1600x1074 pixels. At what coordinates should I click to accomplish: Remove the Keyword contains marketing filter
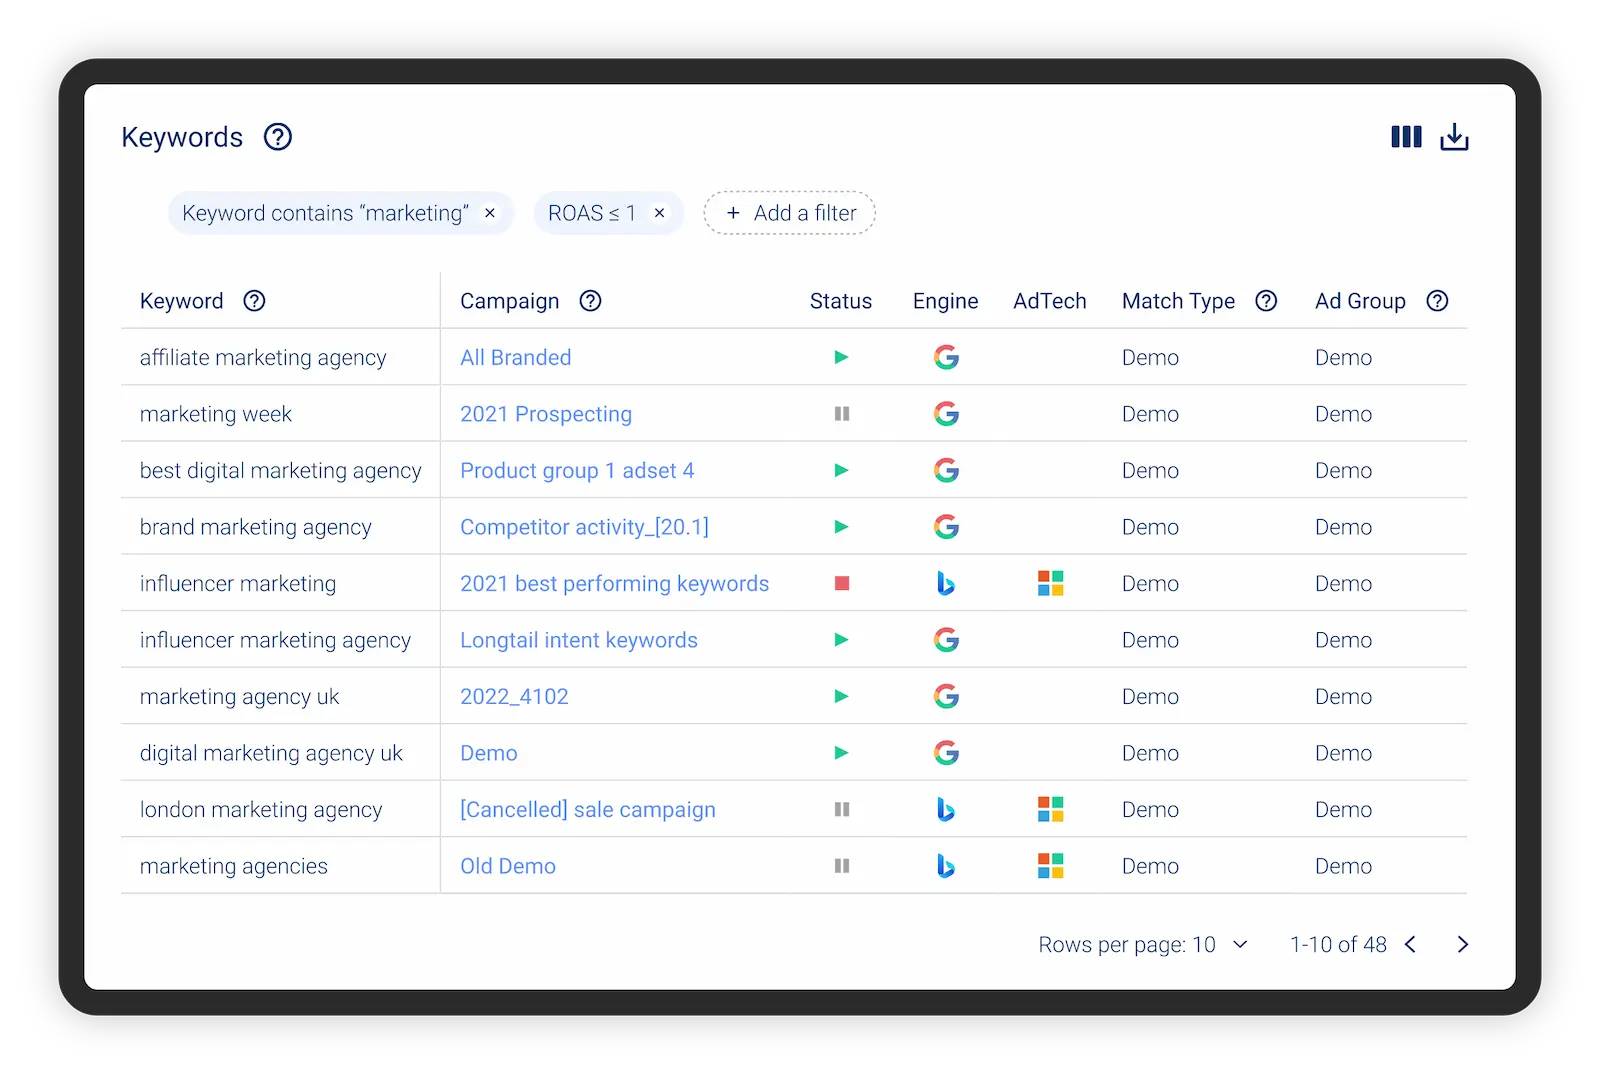[490, 213]
